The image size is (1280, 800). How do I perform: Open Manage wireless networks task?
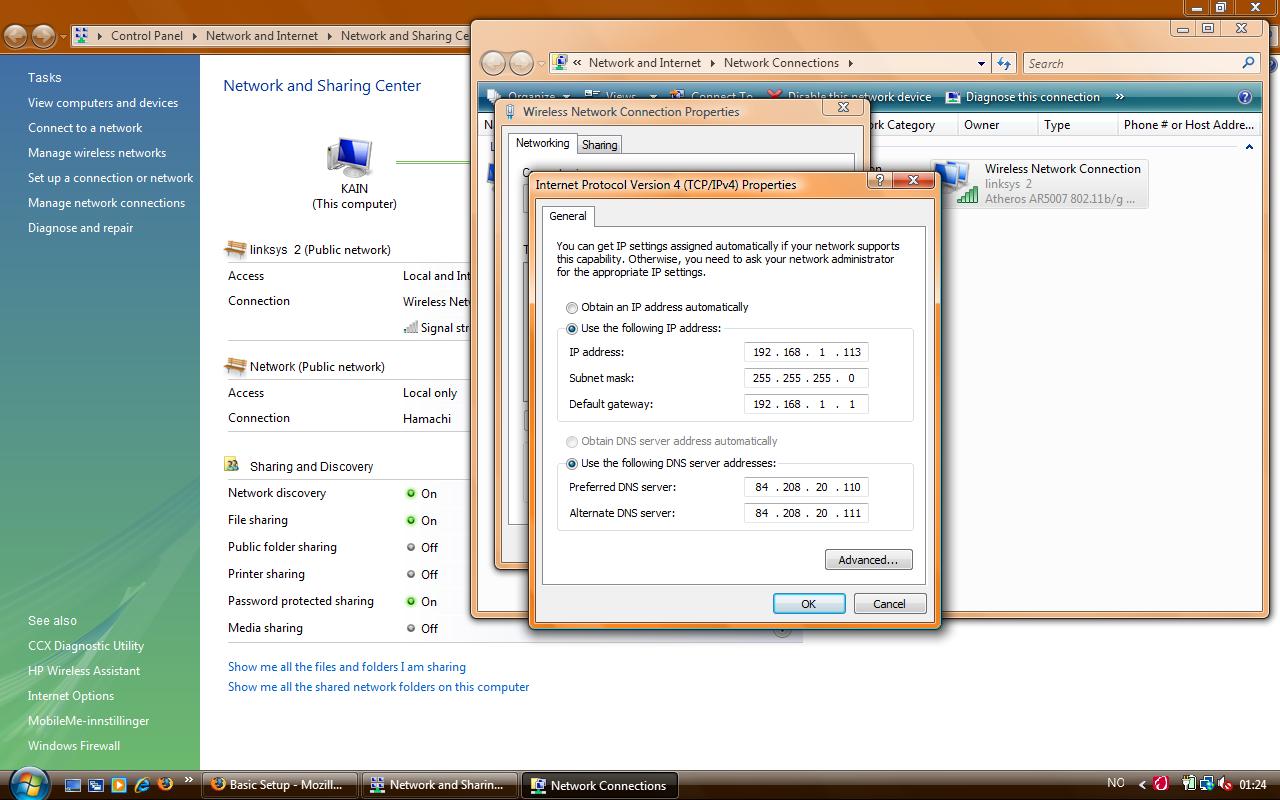coord(97,153)
